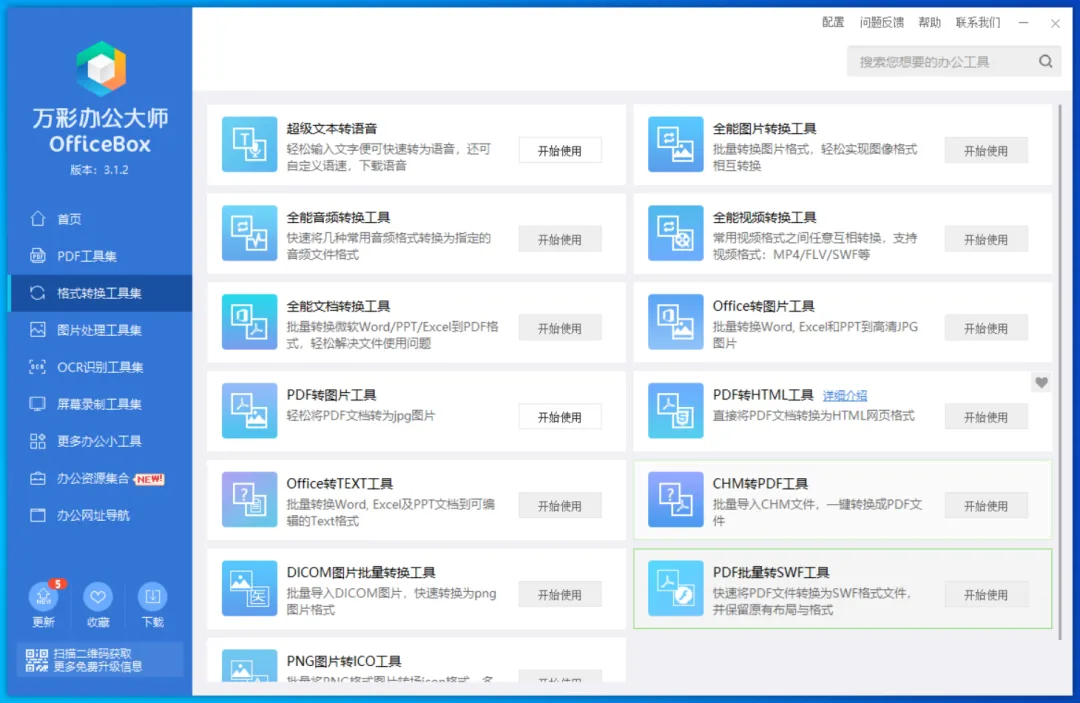Click the 万彩办公大师 application title
1080x703 pixels.
[100, 118]
